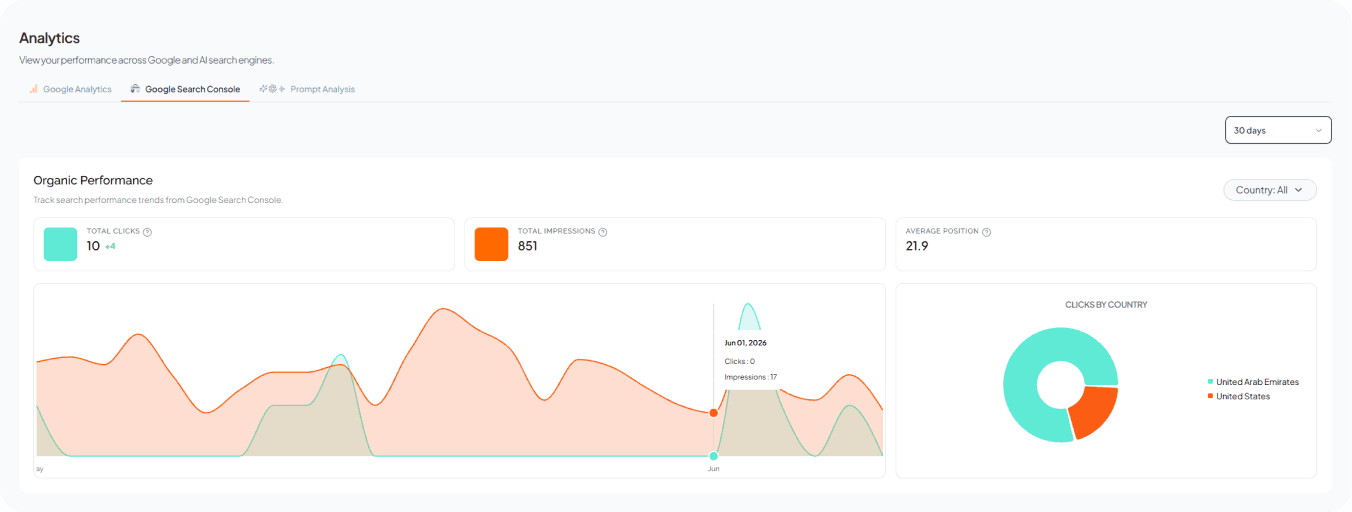Click the Total Impressions help icon
The height and width of the screenshot is (512, 1352).
[603, 232]
